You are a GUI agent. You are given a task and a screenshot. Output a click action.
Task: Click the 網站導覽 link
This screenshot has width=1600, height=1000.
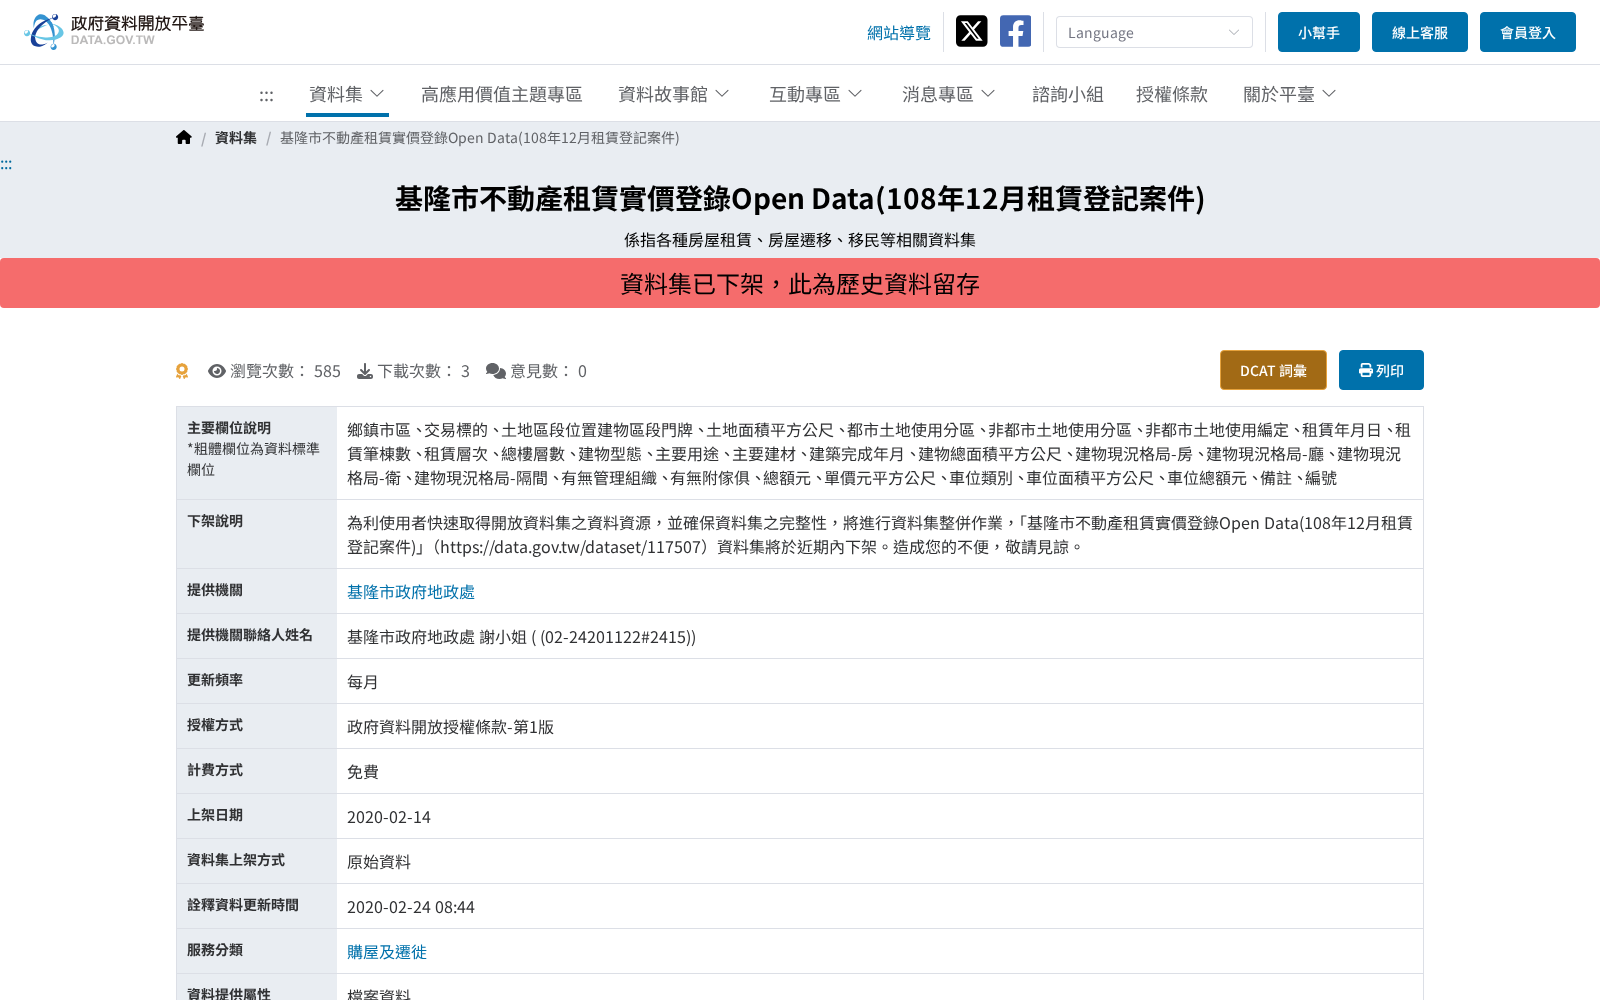point(899,33)
